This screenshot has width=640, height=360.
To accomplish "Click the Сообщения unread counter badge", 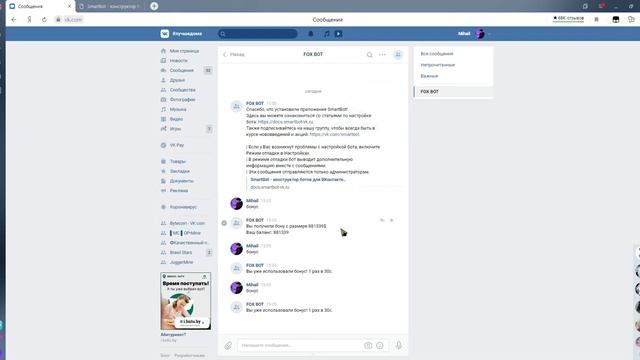I will coord(208,71).
